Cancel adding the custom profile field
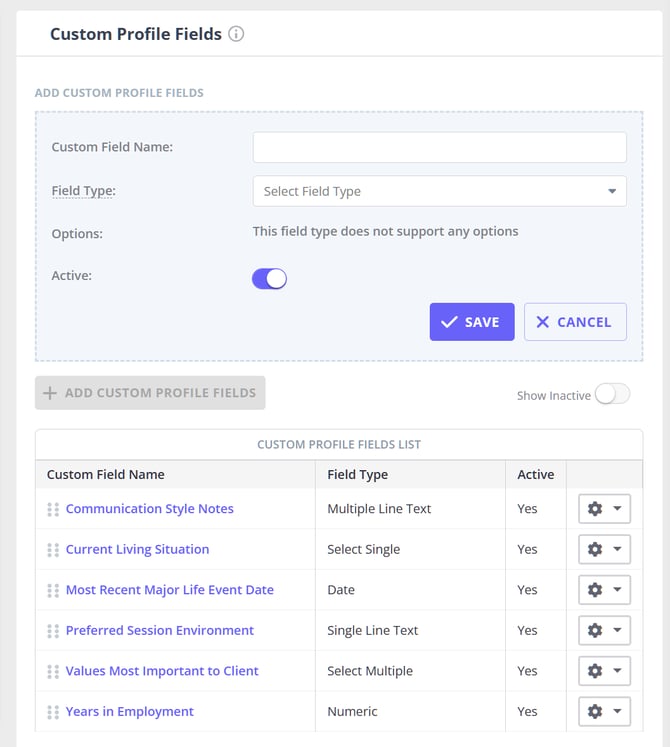This screenshot has width=670, height=747. tap(575, 322)
